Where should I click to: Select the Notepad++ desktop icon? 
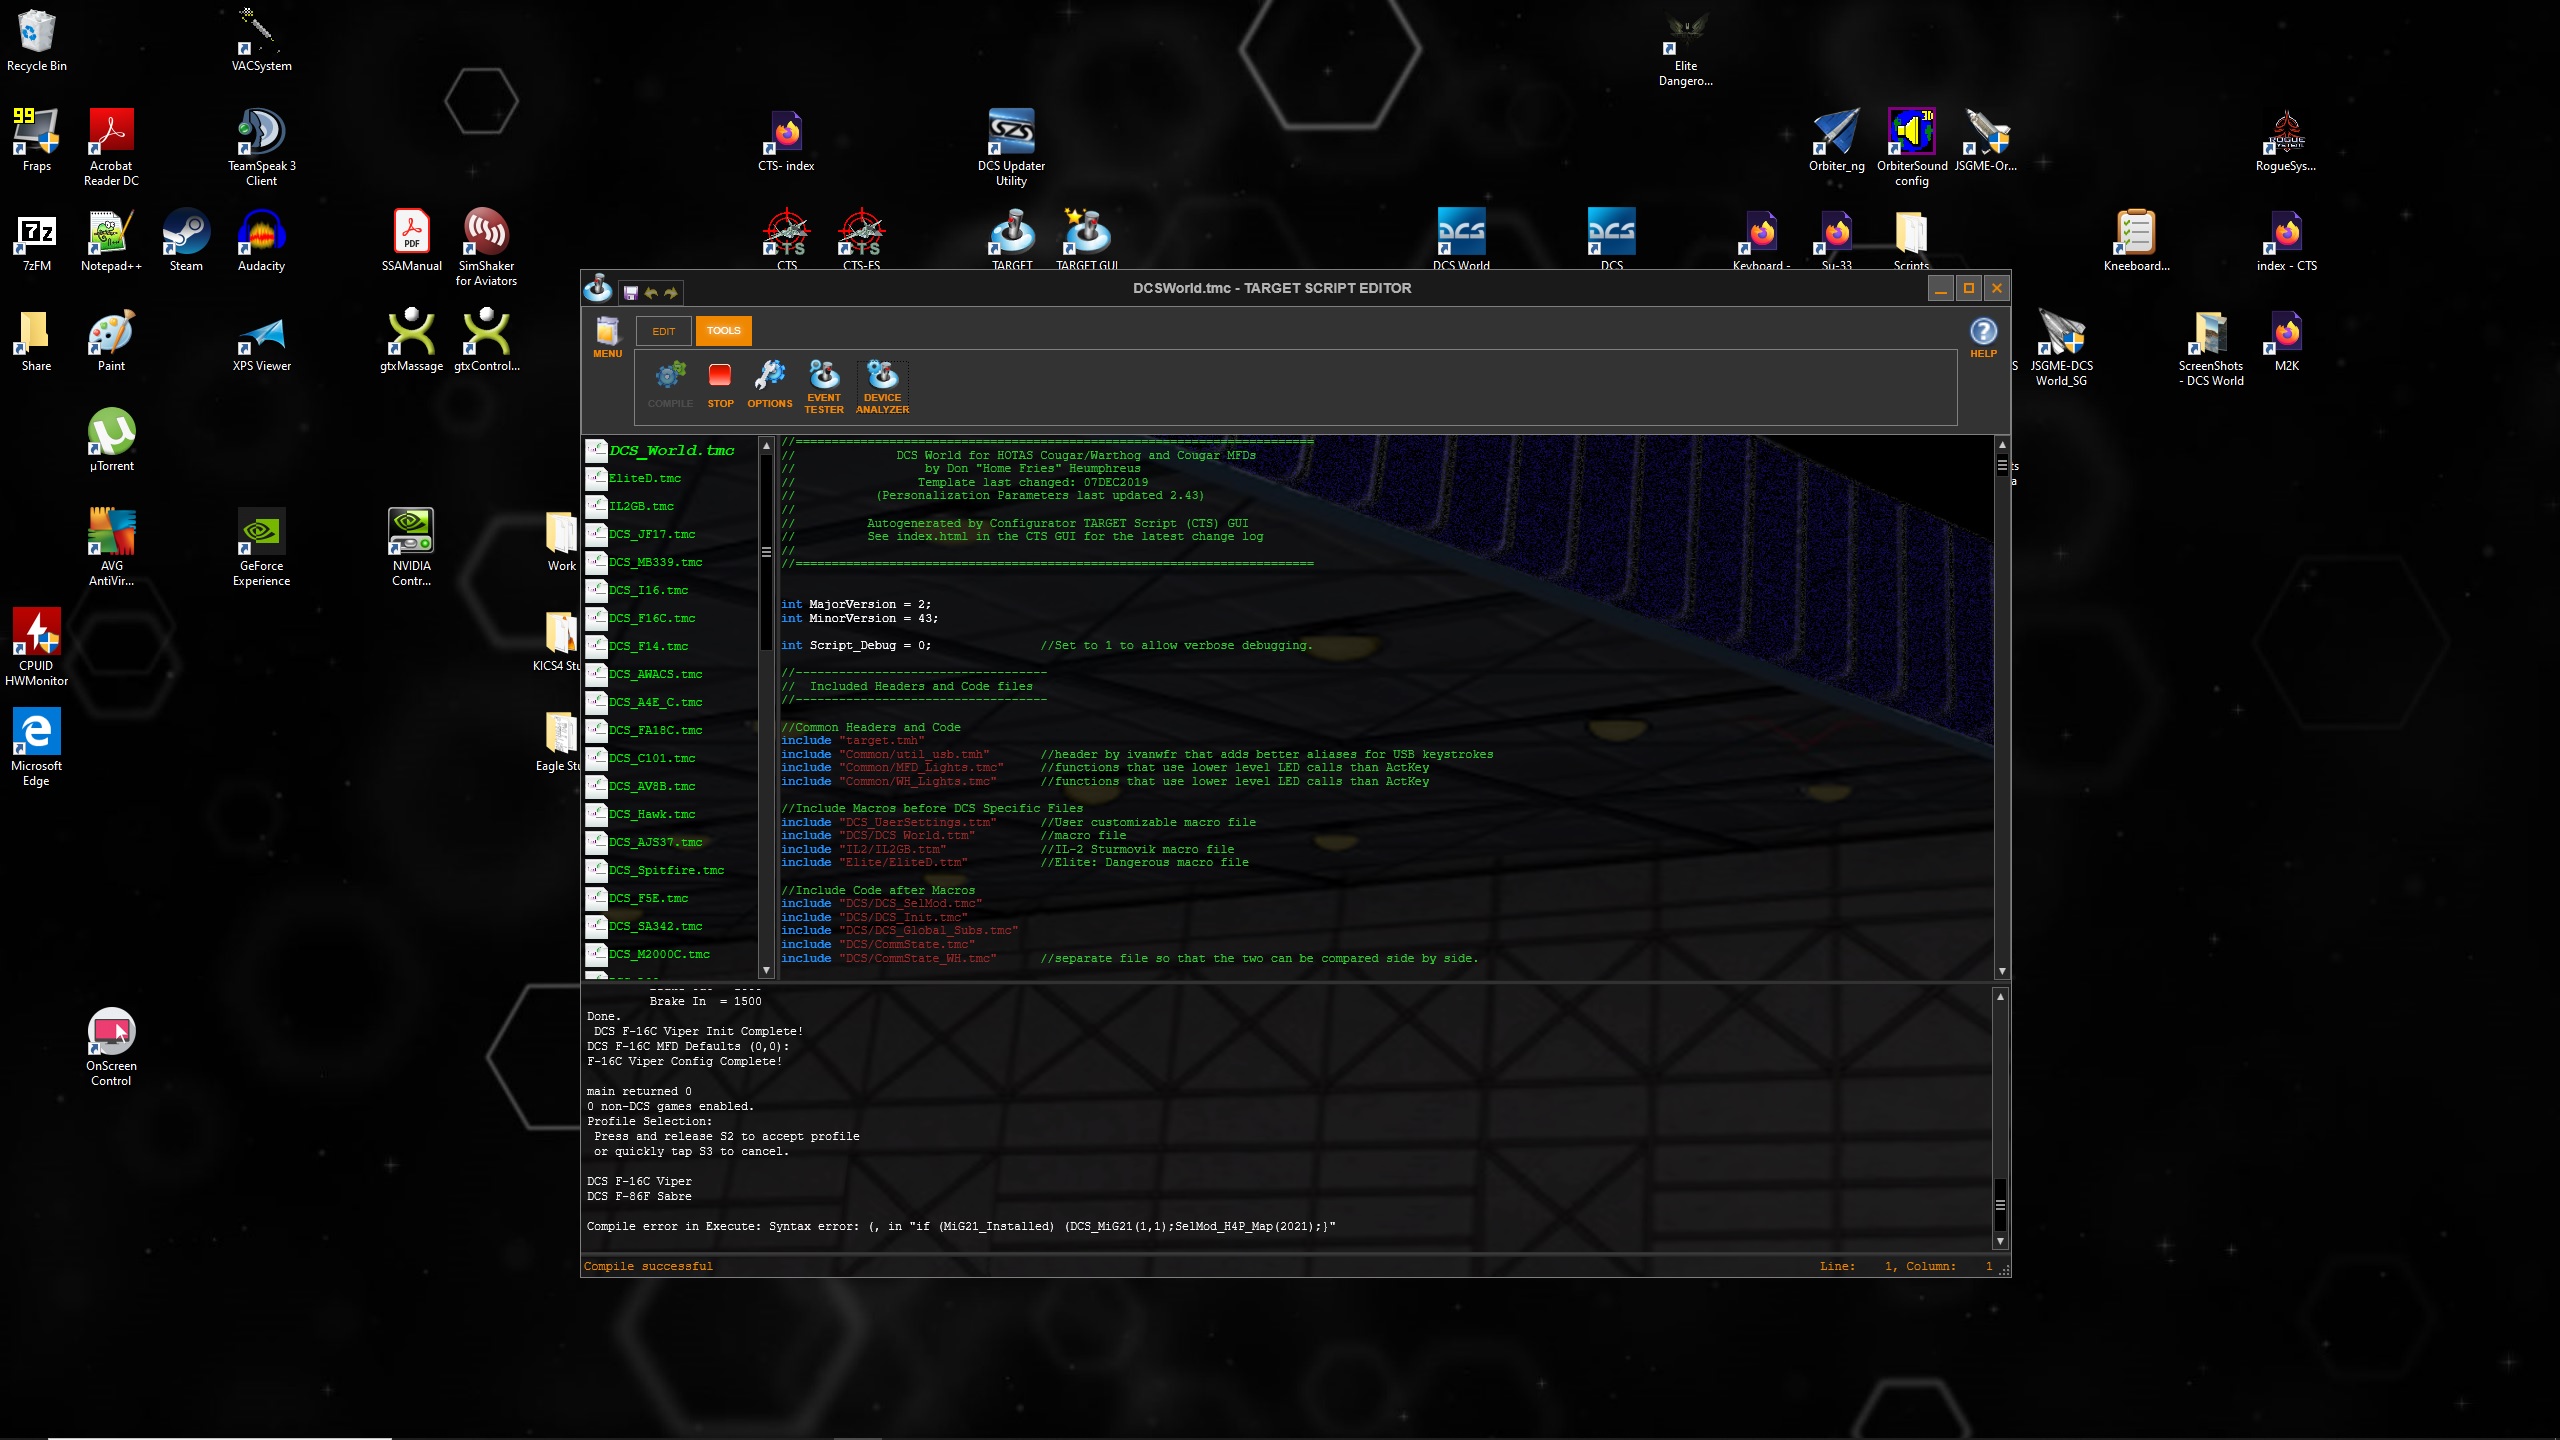[x=111, y=241]
